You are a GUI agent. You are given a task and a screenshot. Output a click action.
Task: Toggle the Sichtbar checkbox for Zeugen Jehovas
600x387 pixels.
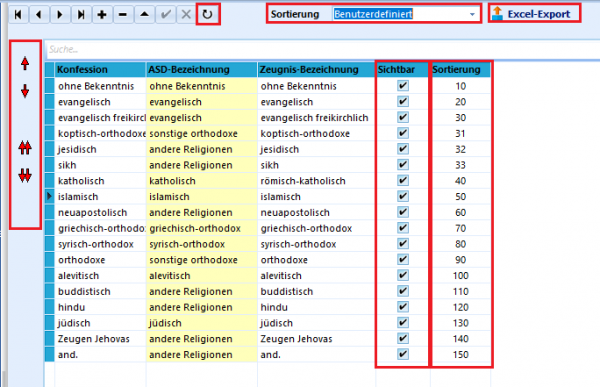pyautogui.click(x=403, y=338)
